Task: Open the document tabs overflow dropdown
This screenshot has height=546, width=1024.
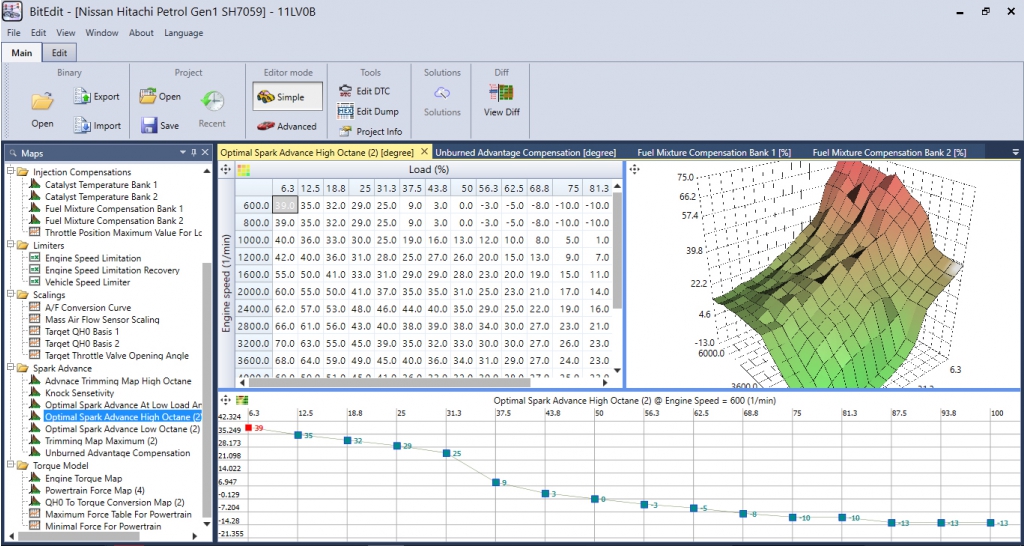Action: point(1015,152)
